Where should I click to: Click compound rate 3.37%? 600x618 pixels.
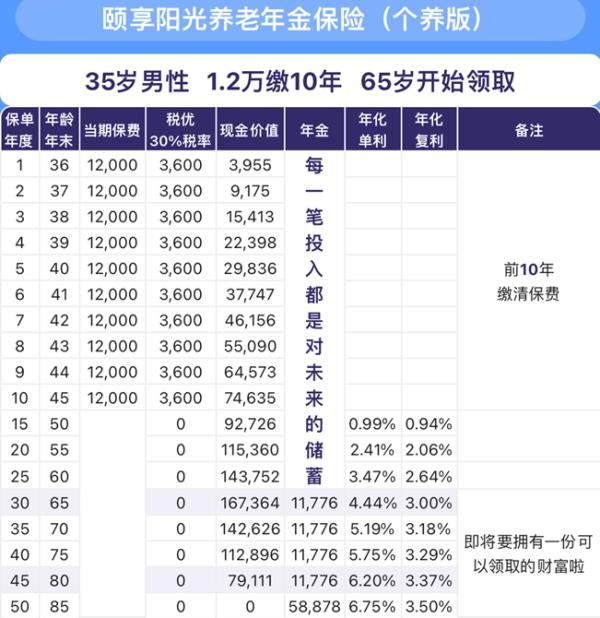click(x=429, y=581)
